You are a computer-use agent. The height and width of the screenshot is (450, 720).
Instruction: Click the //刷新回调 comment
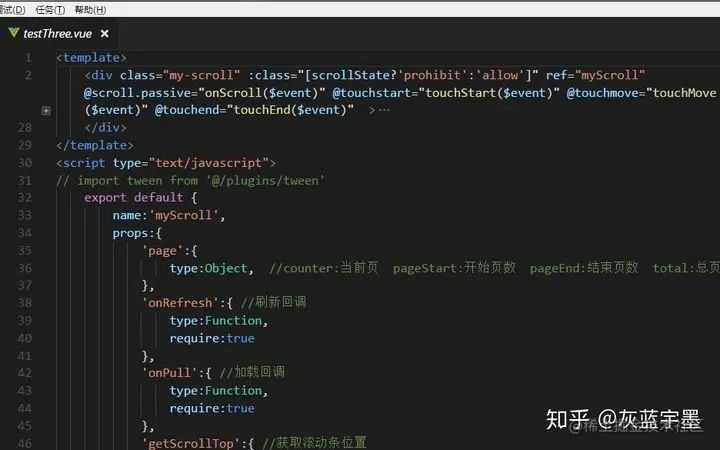coord(274,303)
